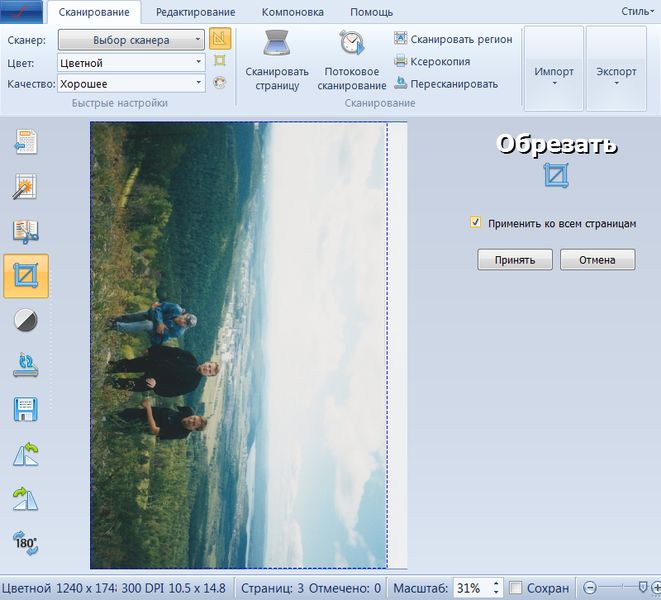Toggle Применить ко всем страницам checkbox

tap(476, 223)
